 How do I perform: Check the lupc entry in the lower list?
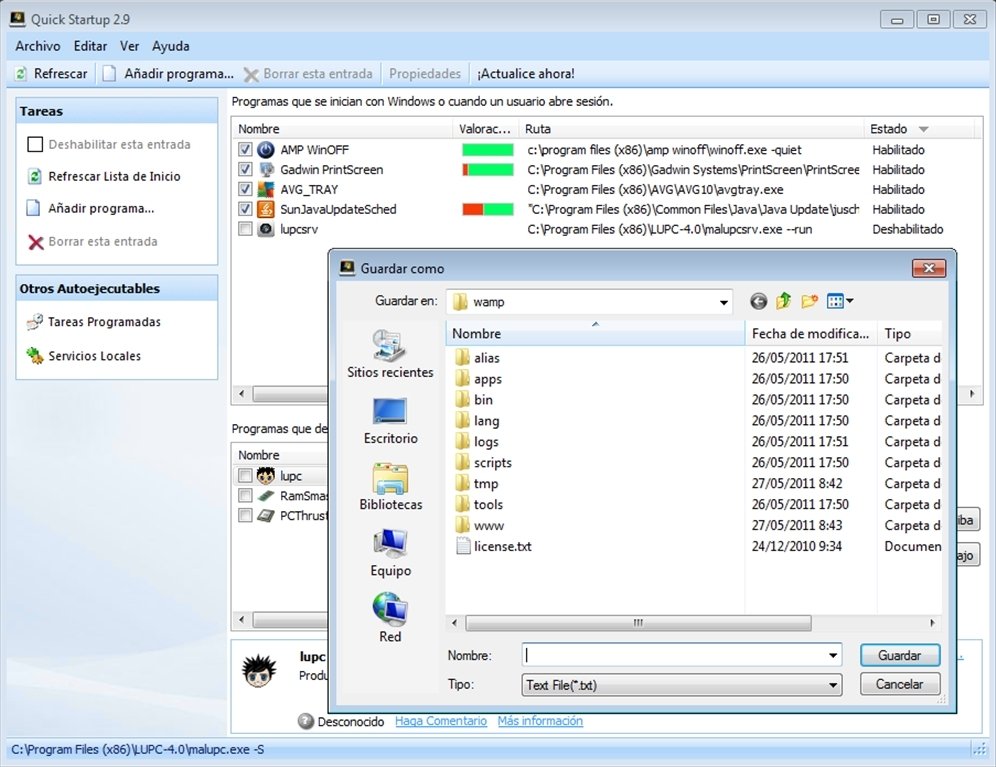pyautogui.click(x=245, y=475)
